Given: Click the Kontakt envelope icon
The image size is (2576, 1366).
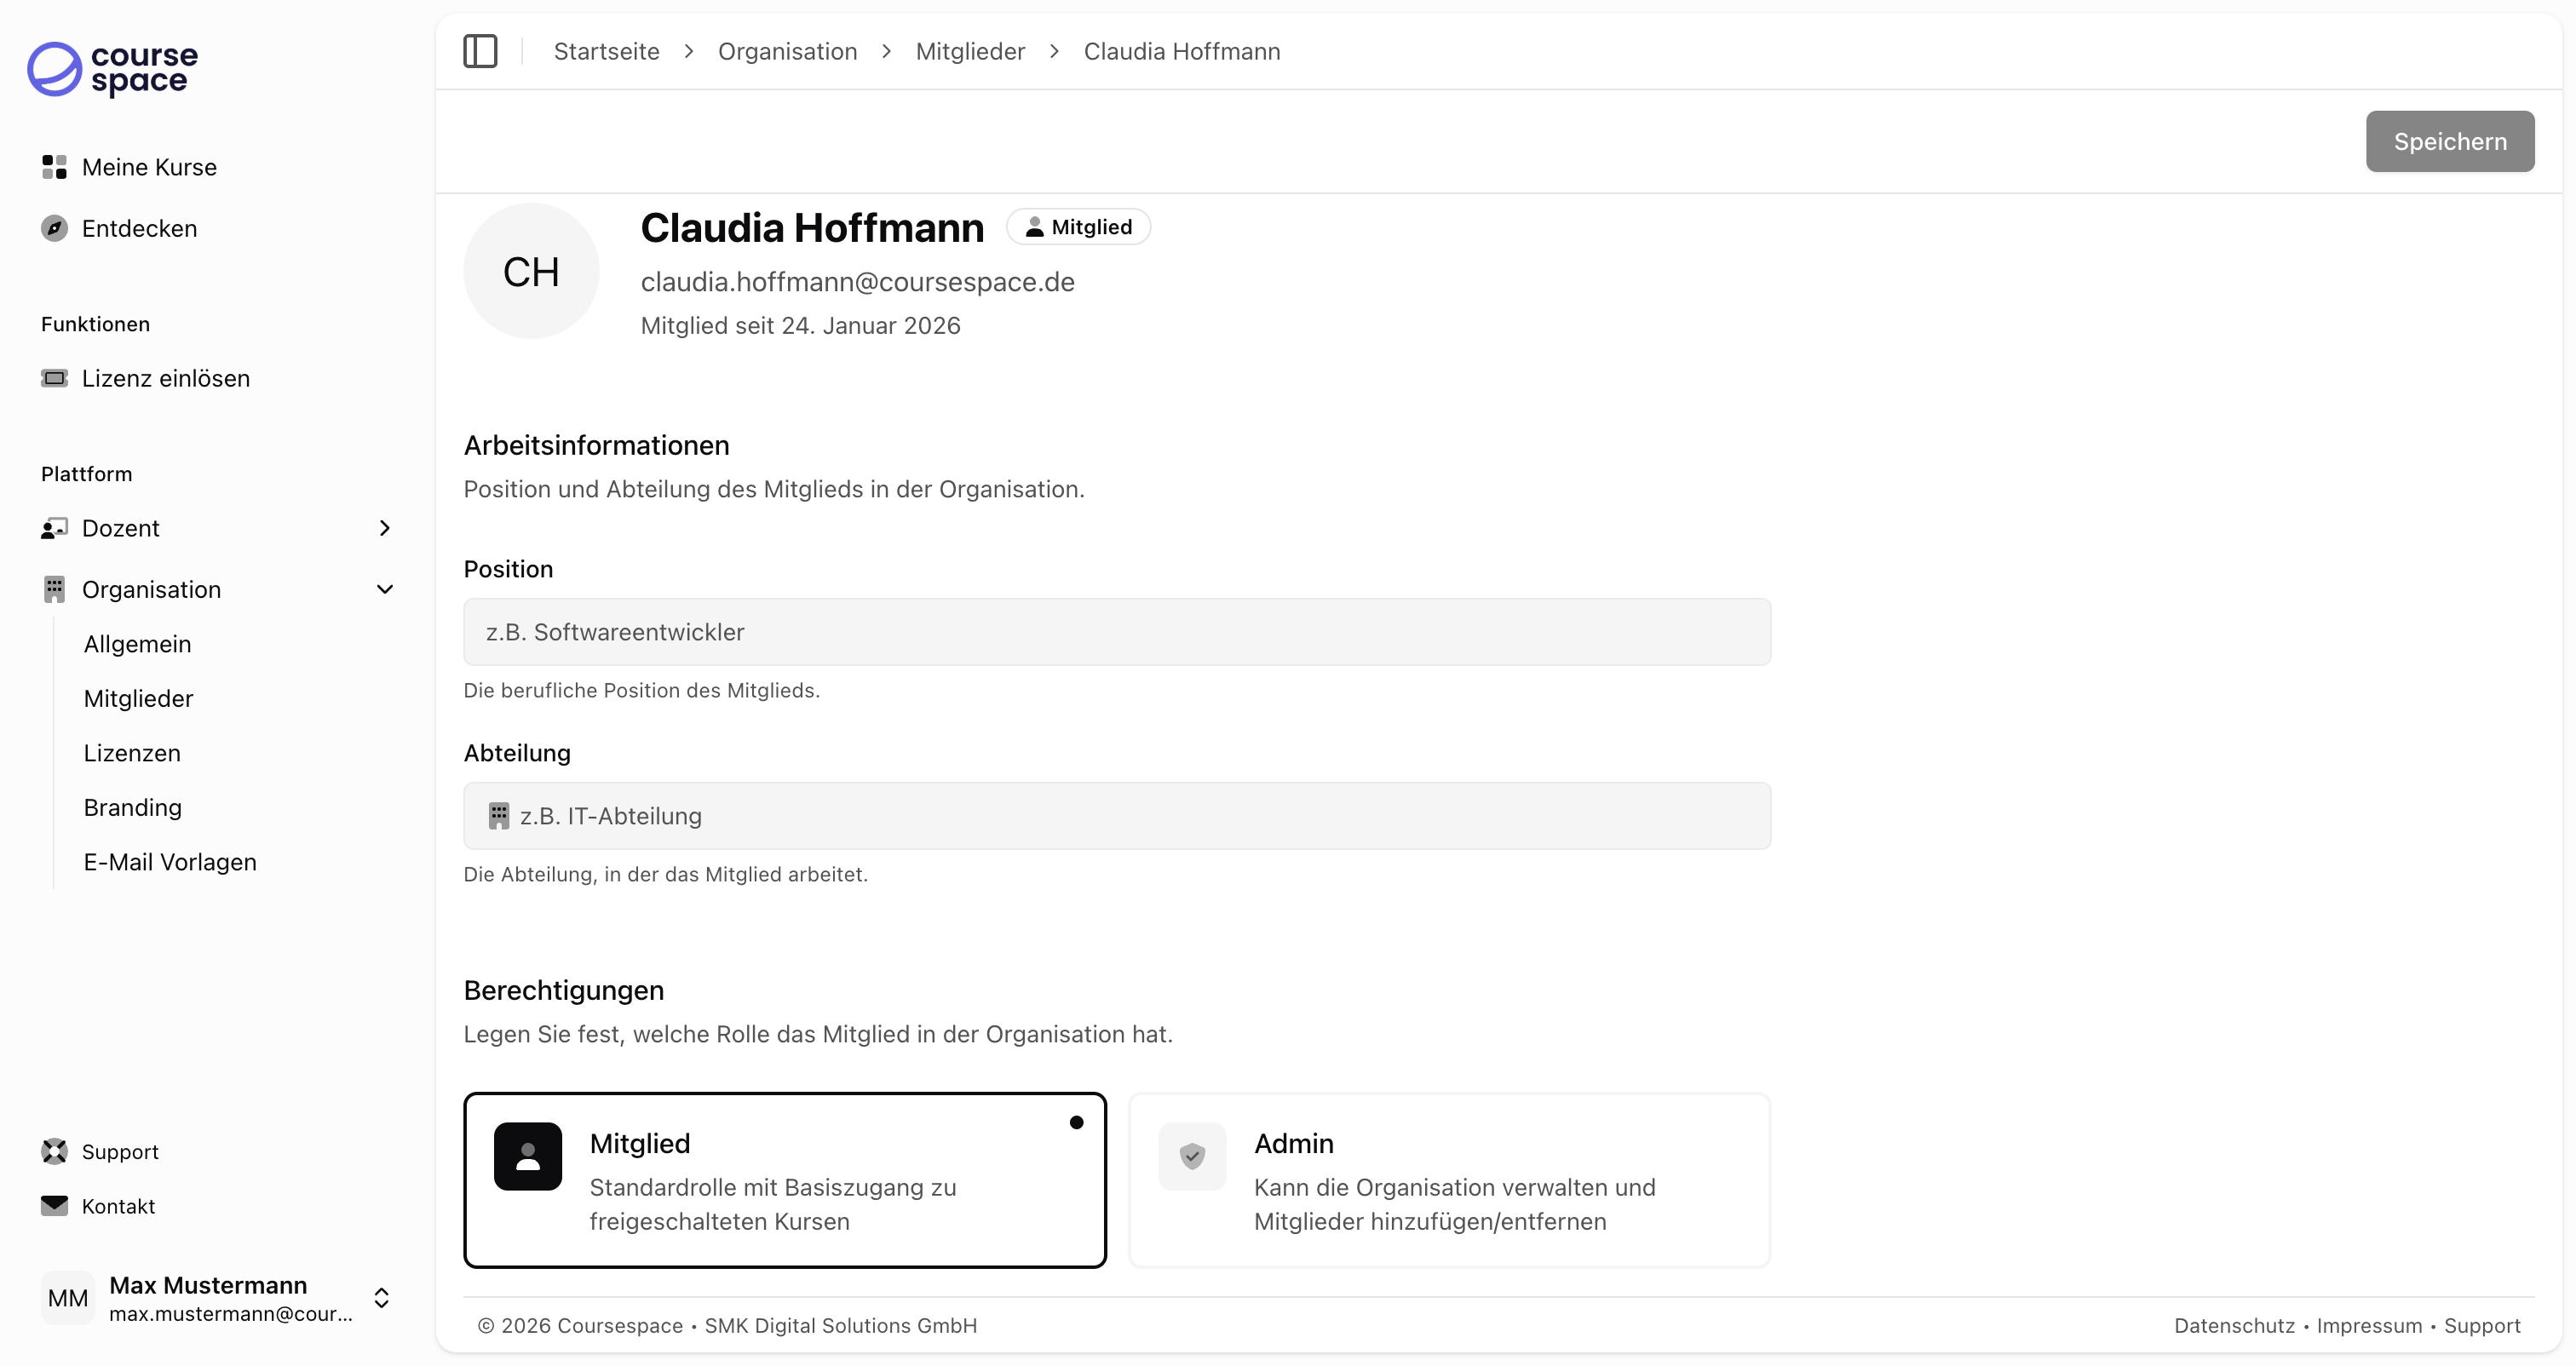Looking at the screenshot, I should 54,1206.
